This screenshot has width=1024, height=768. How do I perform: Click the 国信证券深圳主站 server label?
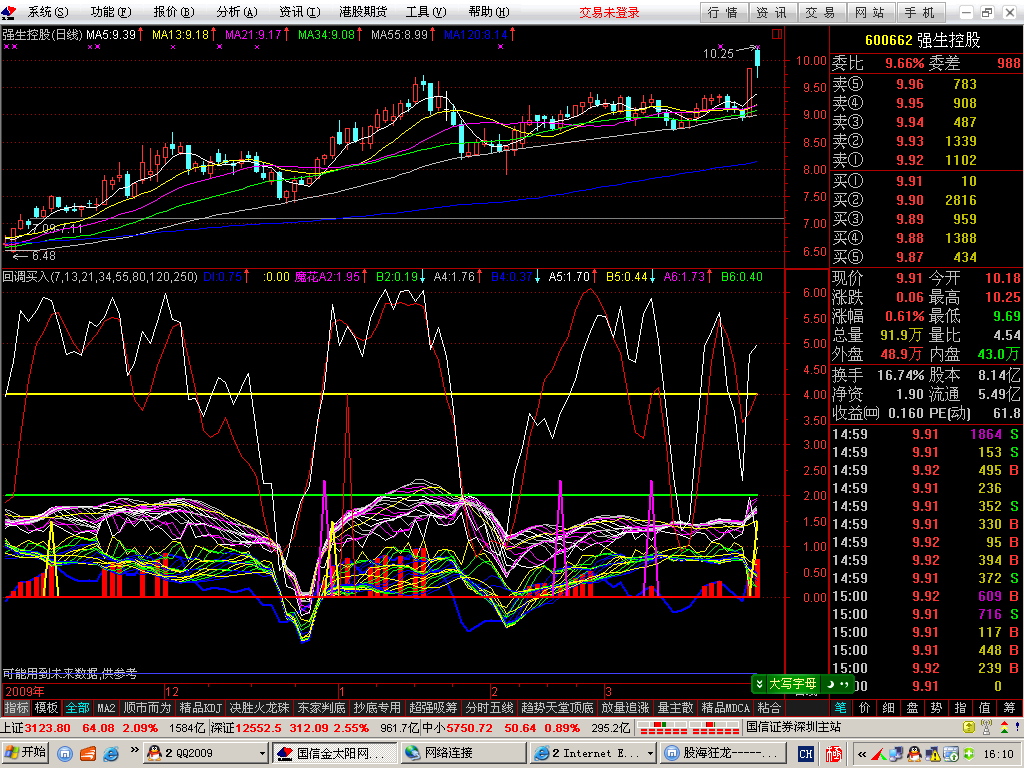793,727
